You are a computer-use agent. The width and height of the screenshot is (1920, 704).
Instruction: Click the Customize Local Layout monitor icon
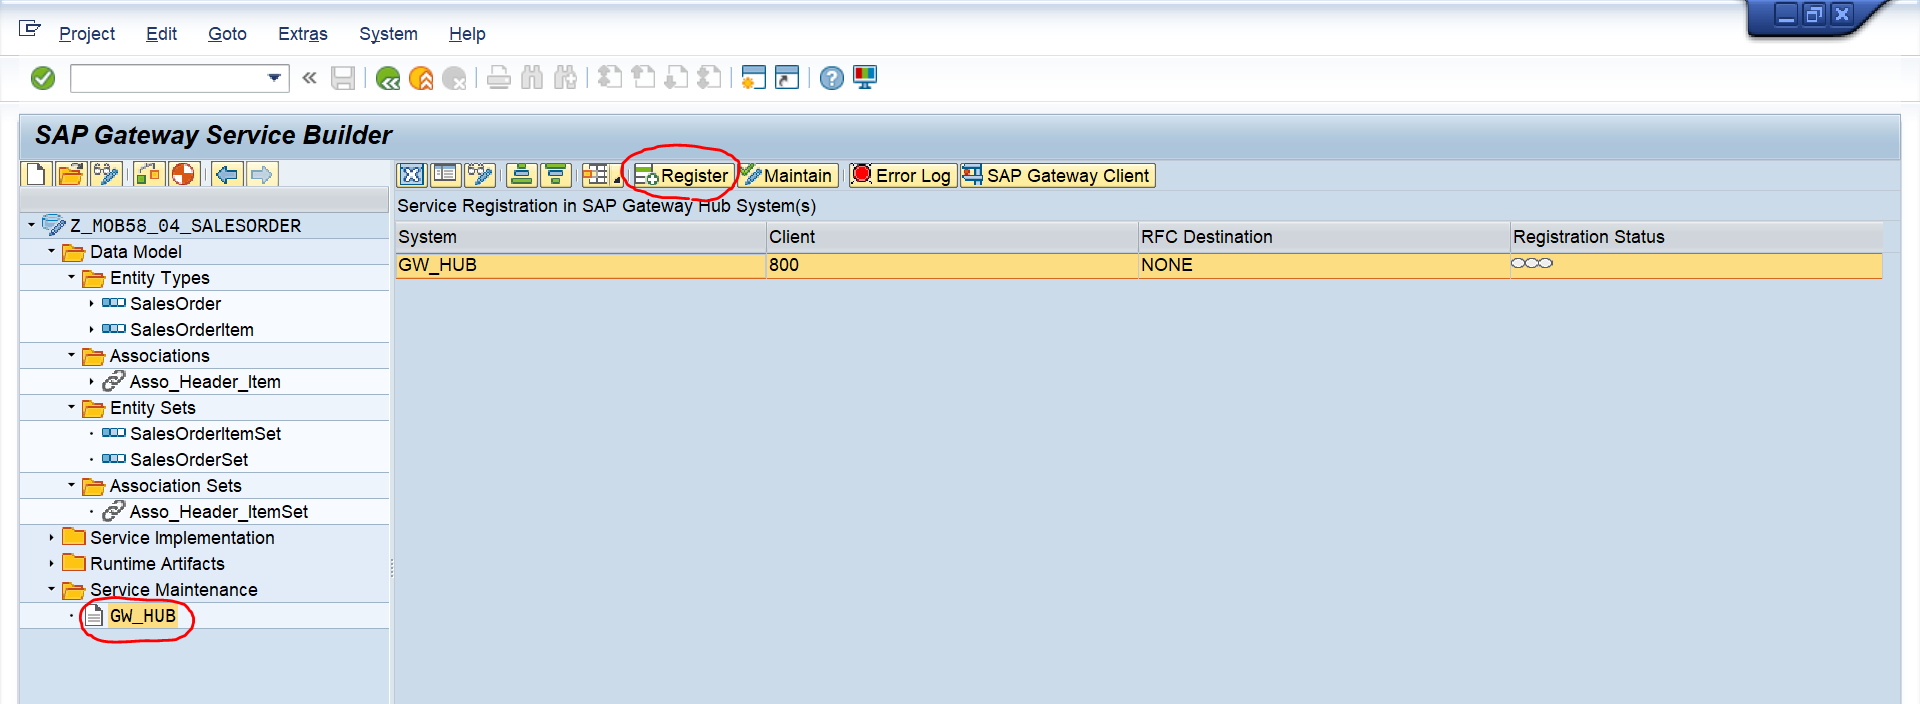pyautogui.click(x=865, y=78)
